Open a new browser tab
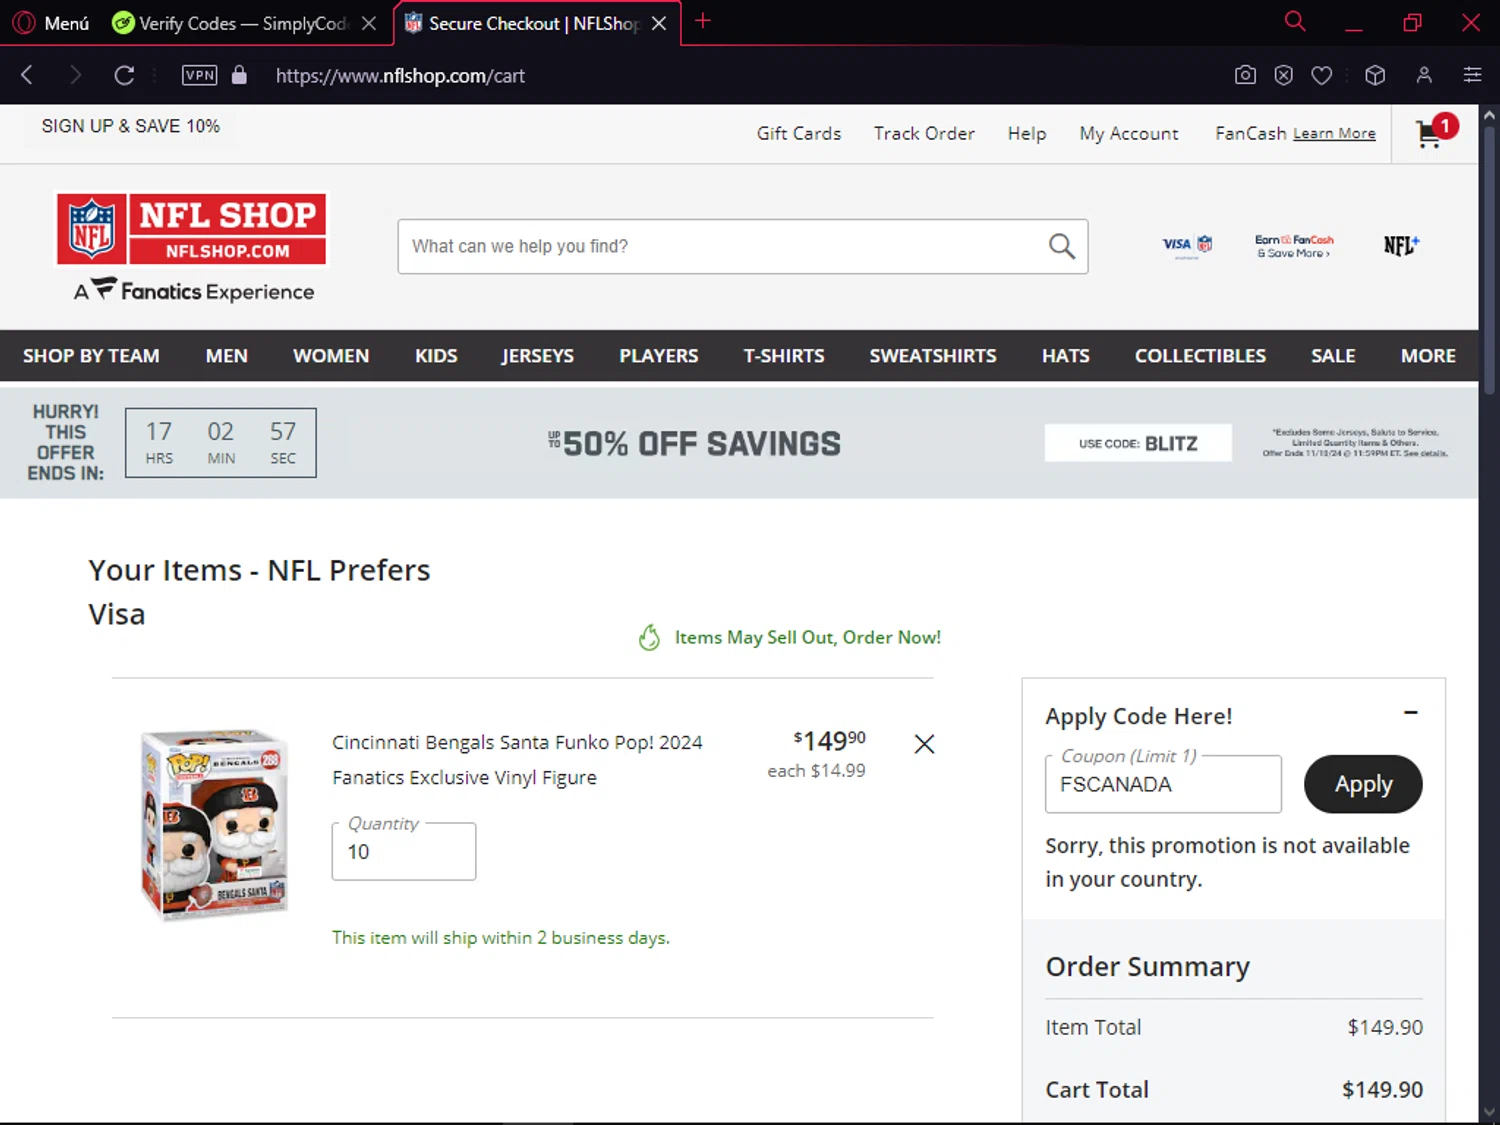Viewport: 1500px width, 1125px height. pyautogui.click(x=703, y=21)
